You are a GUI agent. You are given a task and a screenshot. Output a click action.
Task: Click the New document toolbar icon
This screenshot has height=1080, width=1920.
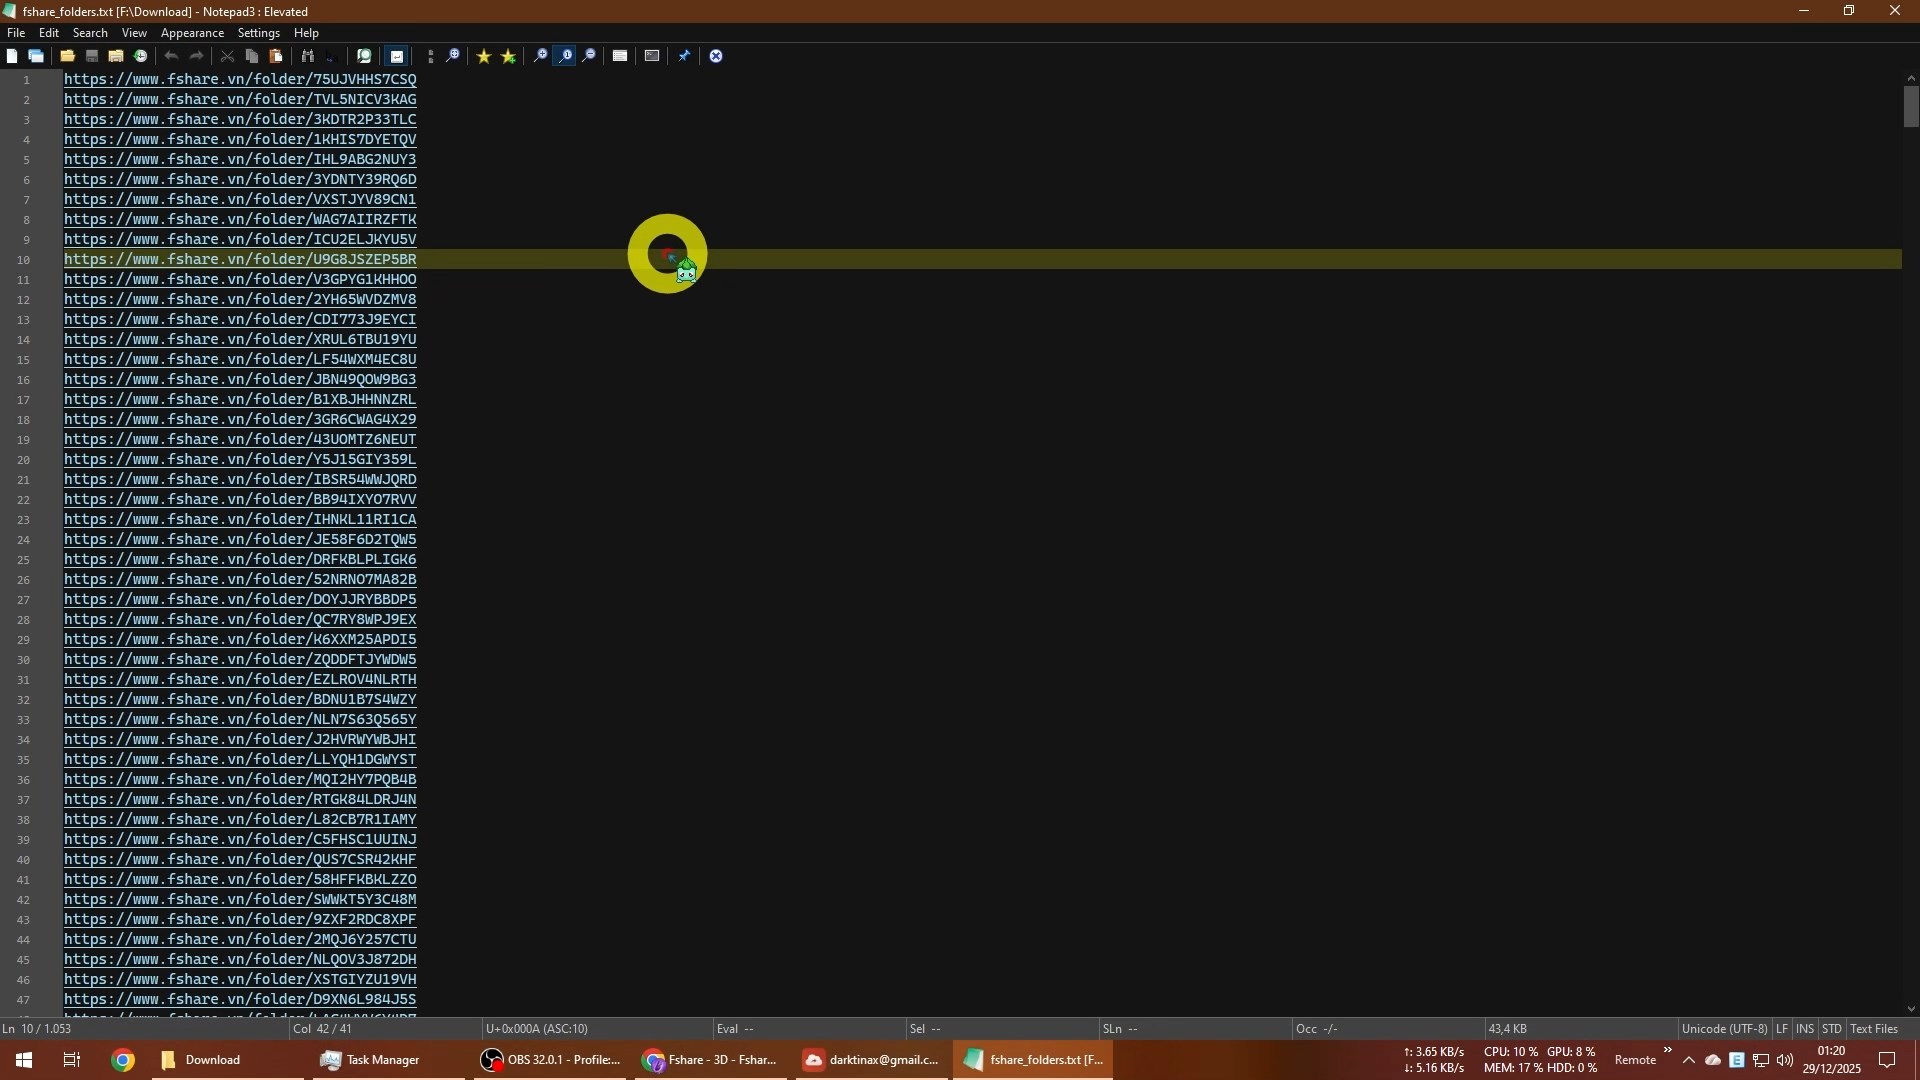tap(12, 56)
